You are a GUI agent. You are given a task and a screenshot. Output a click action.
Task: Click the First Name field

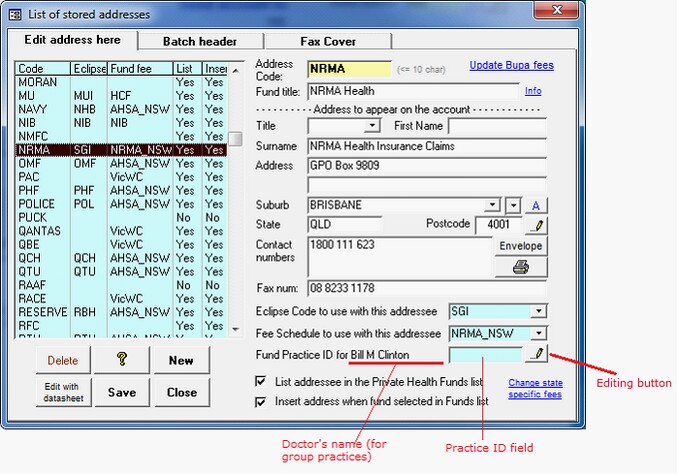coord(498,126)
